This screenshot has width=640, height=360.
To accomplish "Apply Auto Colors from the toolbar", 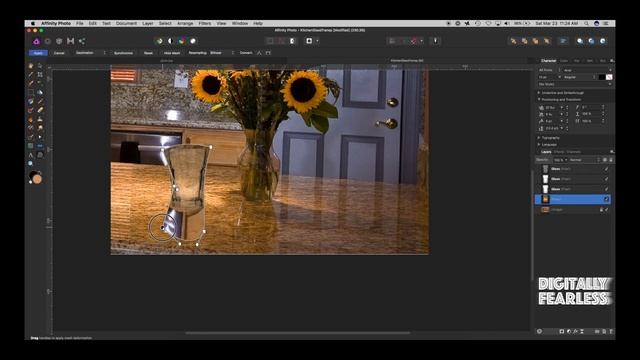I will (x=182, y=41).
